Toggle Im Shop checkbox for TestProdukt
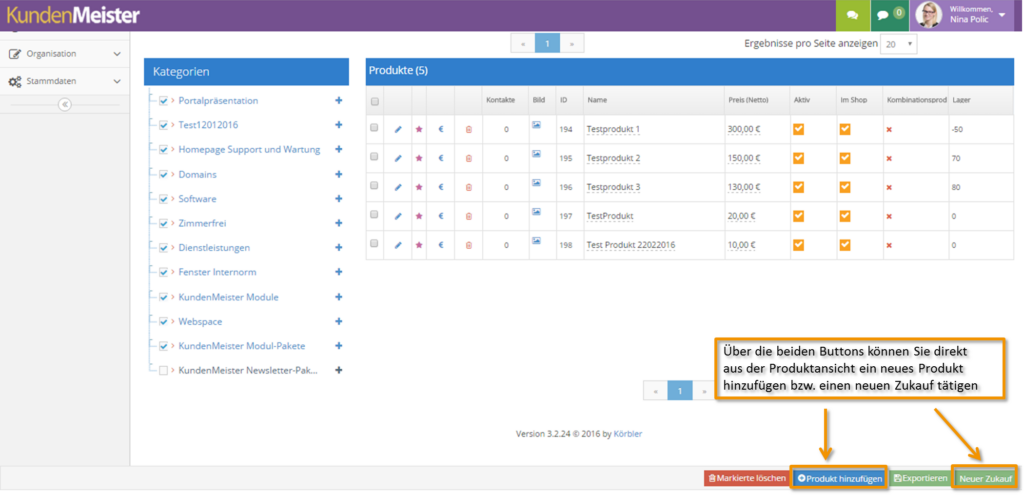The image size is (1024, 495). click(x=845, y=216)
